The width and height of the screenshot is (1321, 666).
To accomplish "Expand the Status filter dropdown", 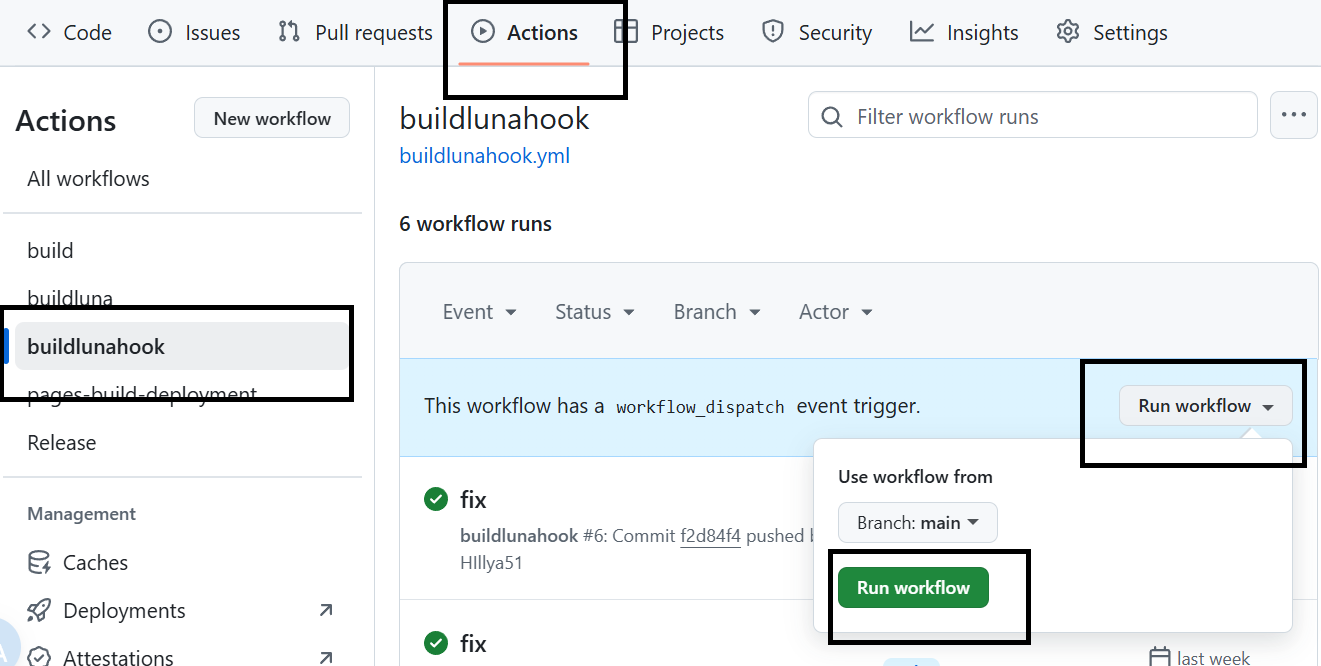I will point(595,312).
